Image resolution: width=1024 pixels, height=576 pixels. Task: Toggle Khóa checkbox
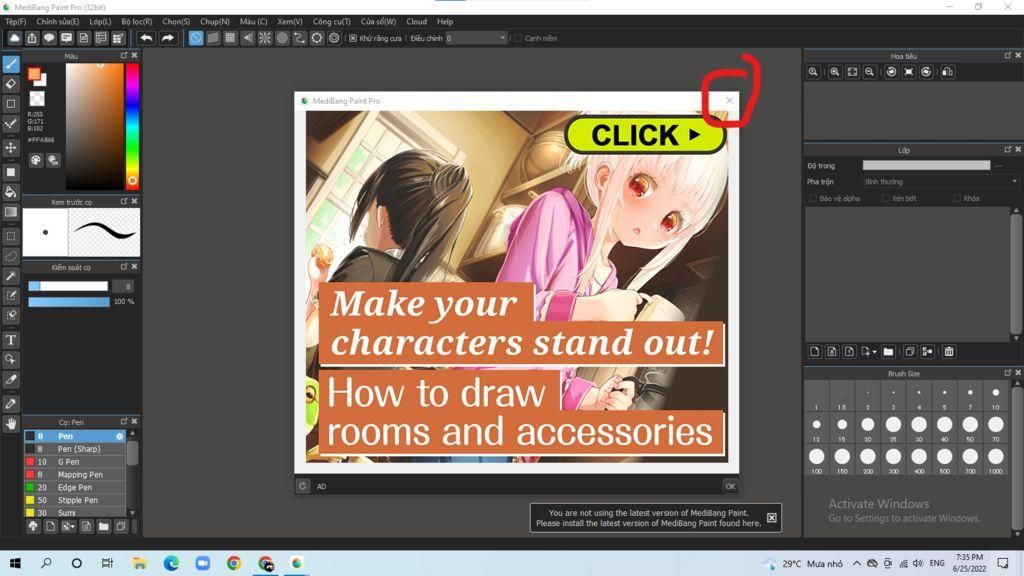tap(957, 198)
